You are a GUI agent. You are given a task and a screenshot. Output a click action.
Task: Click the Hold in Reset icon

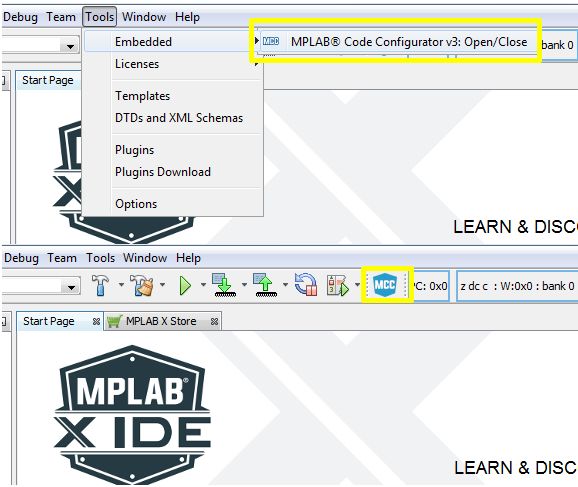click(x=306, y=285)
